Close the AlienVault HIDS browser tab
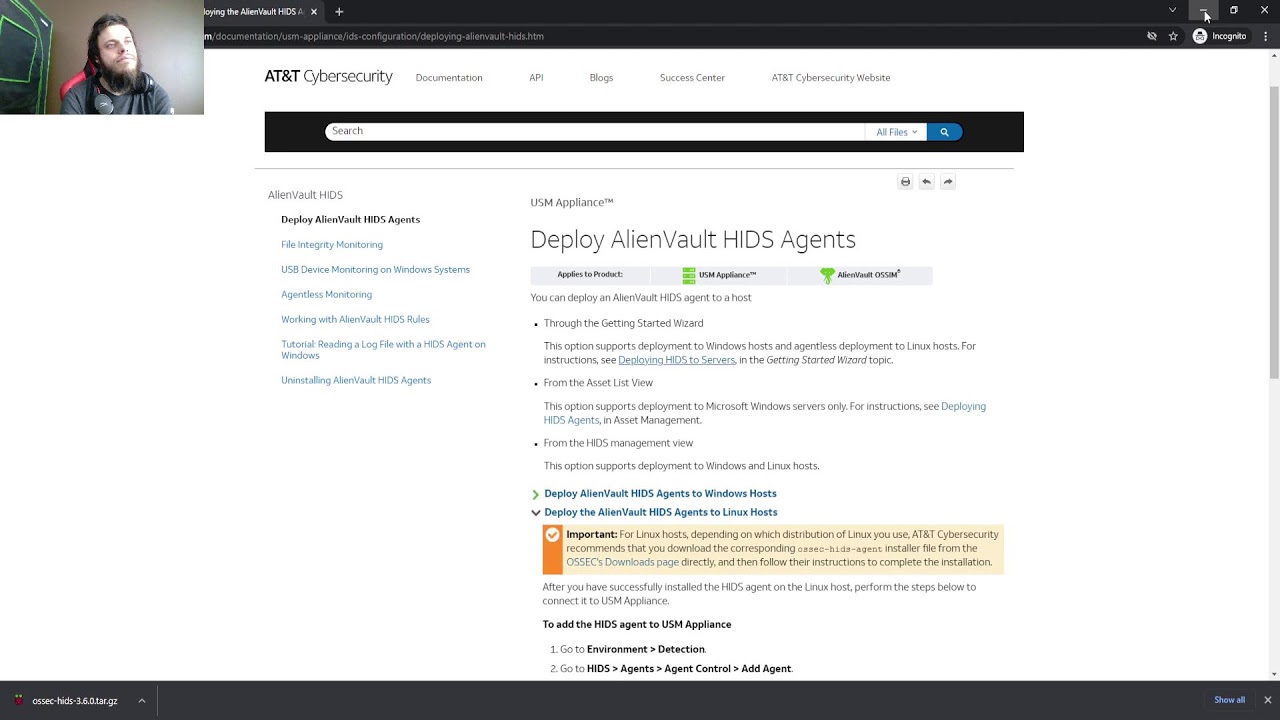 (x=314, y=12)
